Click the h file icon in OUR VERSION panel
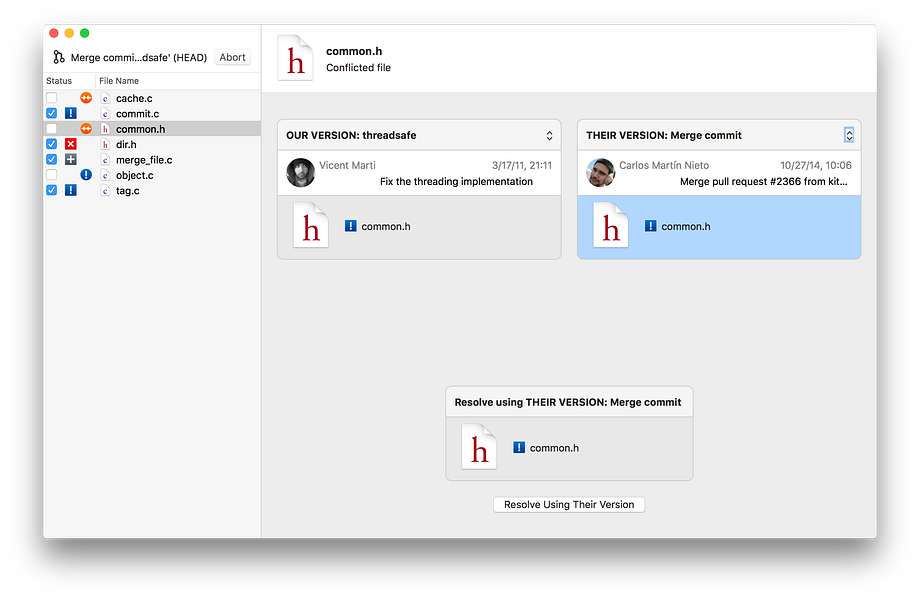The height and width of the screenshot is (600, 920). pos(311,226)
